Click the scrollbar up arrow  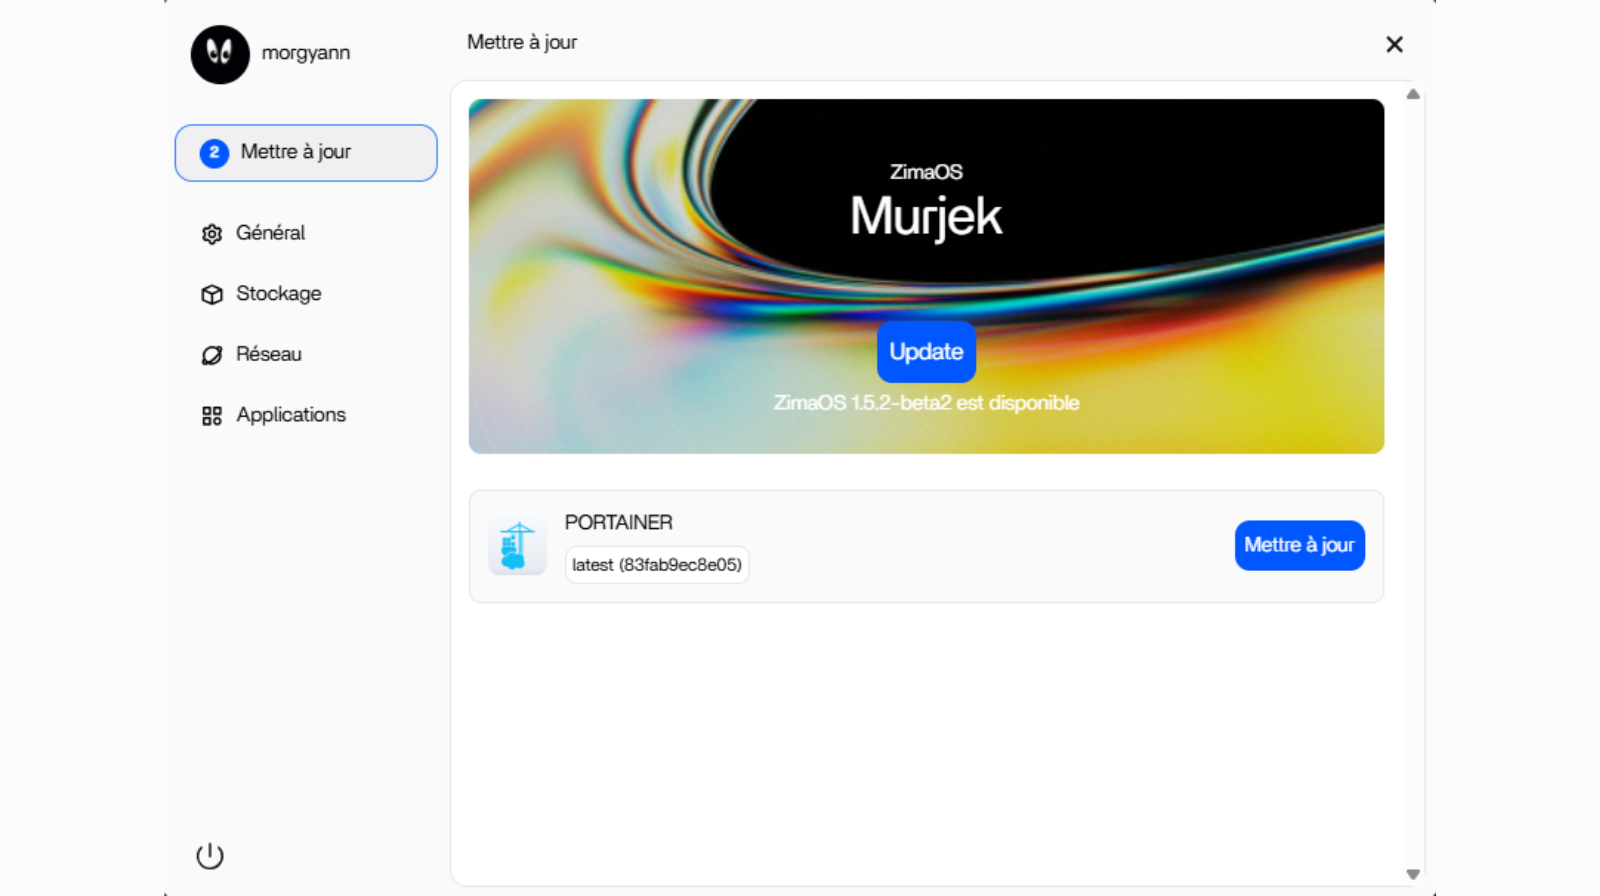[x=1413, y=95]
